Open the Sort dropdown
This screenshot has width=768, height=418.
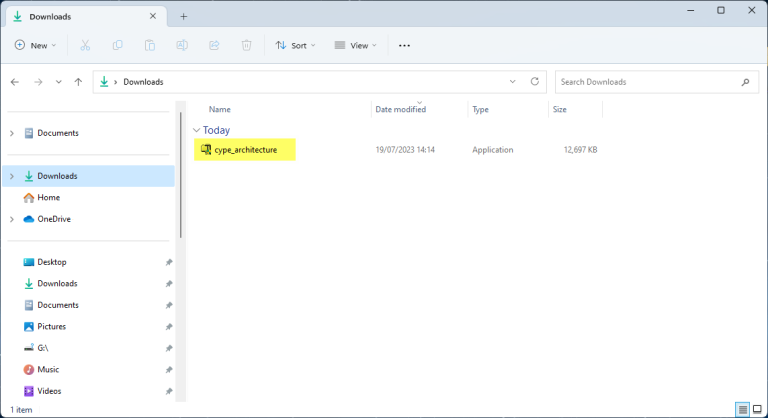click(295, 45)
